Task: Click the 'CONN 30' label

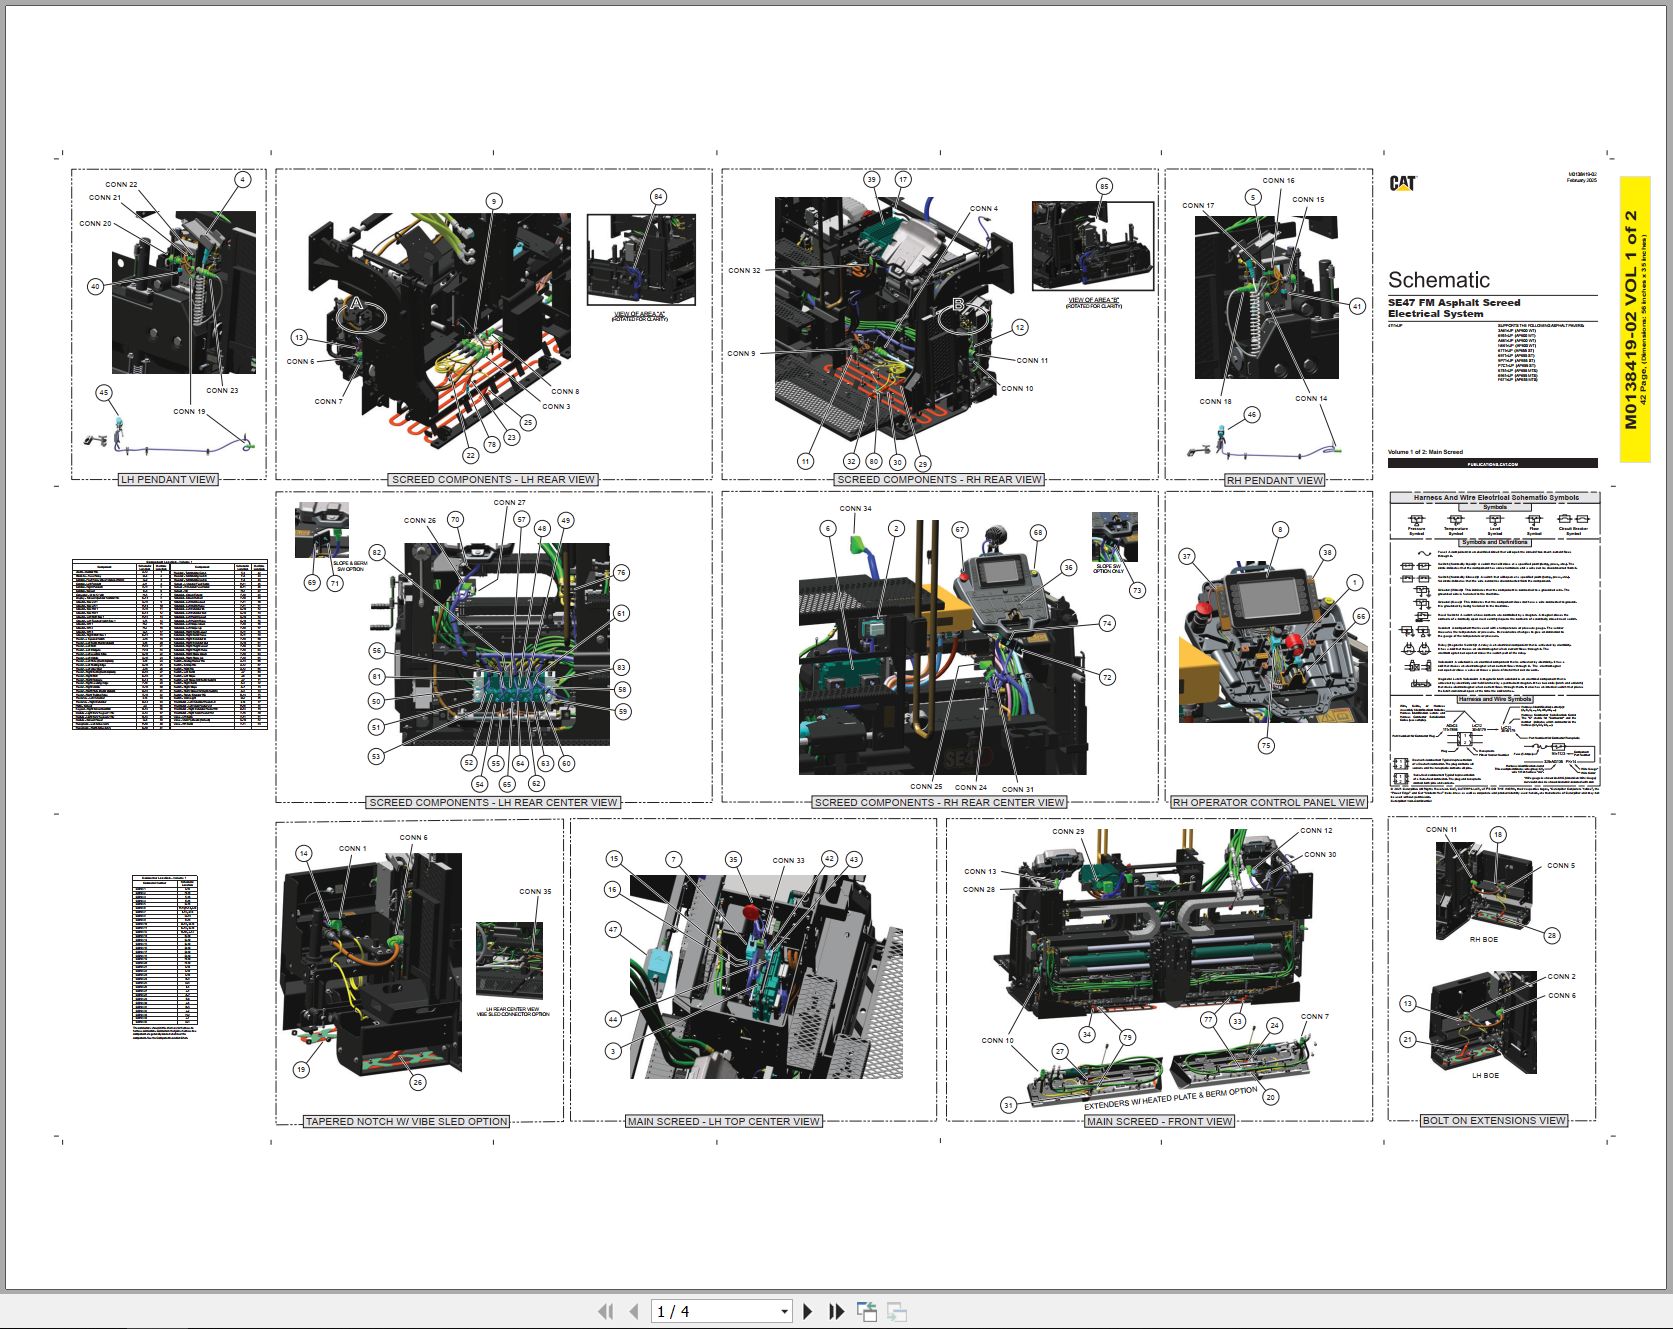Action: [1320, 855]
